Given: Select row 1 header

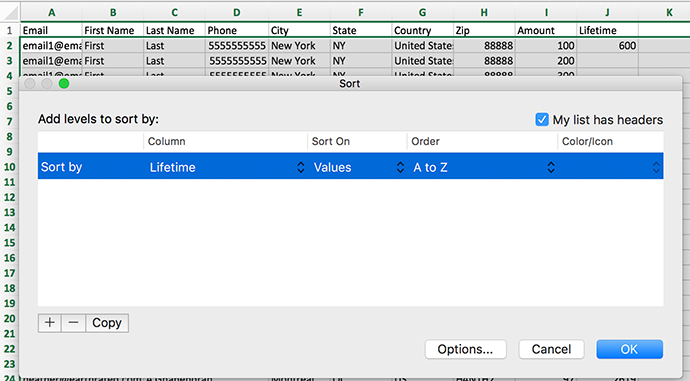Looking at the screenshot, I should coord(10,30).
